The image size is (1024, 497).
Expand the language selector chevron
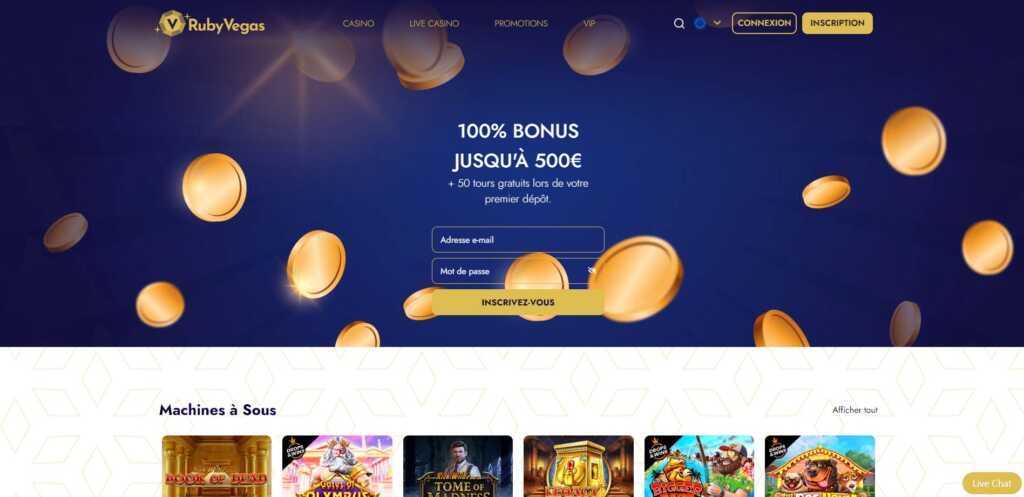(717, 23)
